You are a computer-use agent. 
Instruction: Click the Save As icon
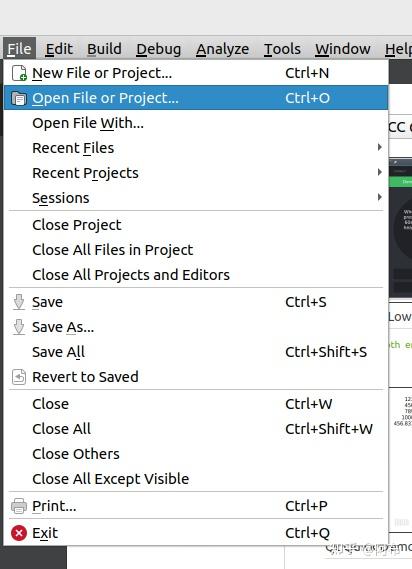19,327
